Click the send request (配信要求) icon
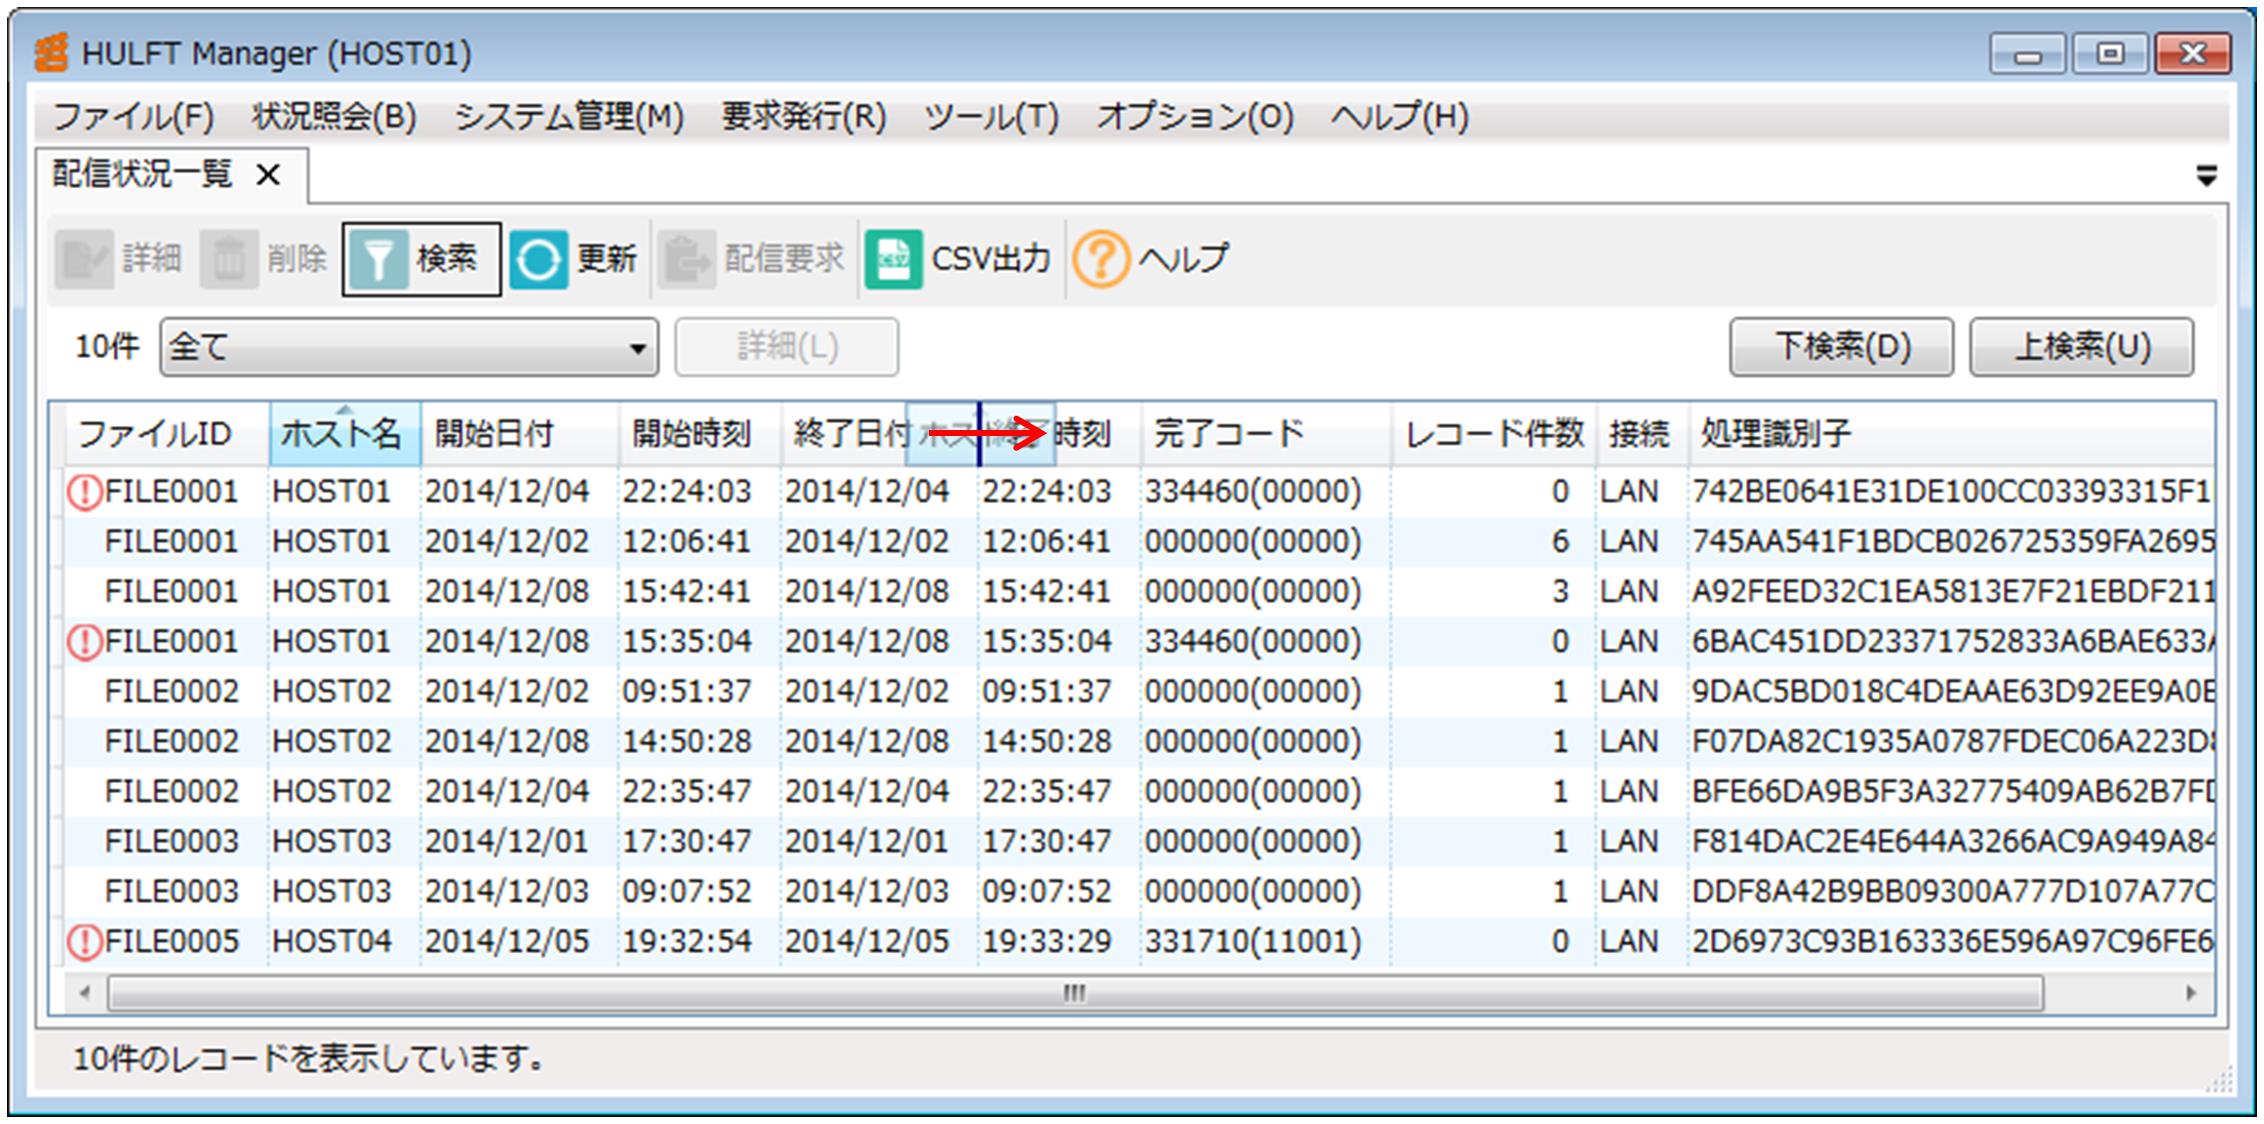2264x1124 pixels. point(686,259)
